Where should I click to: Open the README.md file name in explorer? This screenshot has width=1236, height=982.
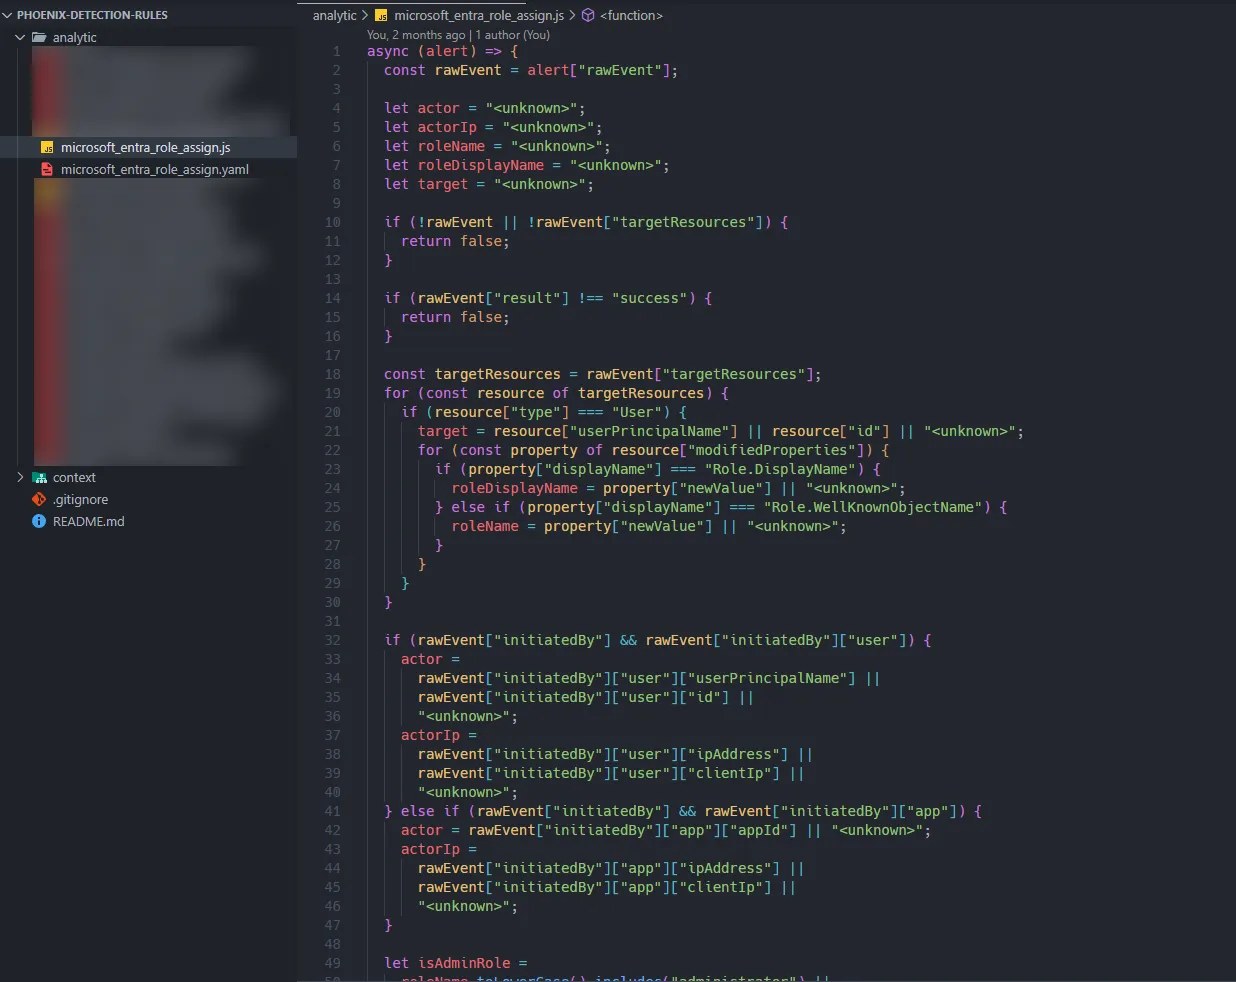(x=88, y=522)
